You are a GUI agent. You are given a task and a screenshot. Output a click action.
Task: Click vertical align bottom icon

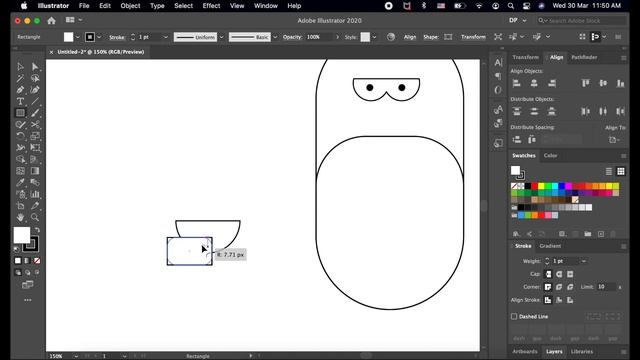pyautogui.click(x=620, y=83)
